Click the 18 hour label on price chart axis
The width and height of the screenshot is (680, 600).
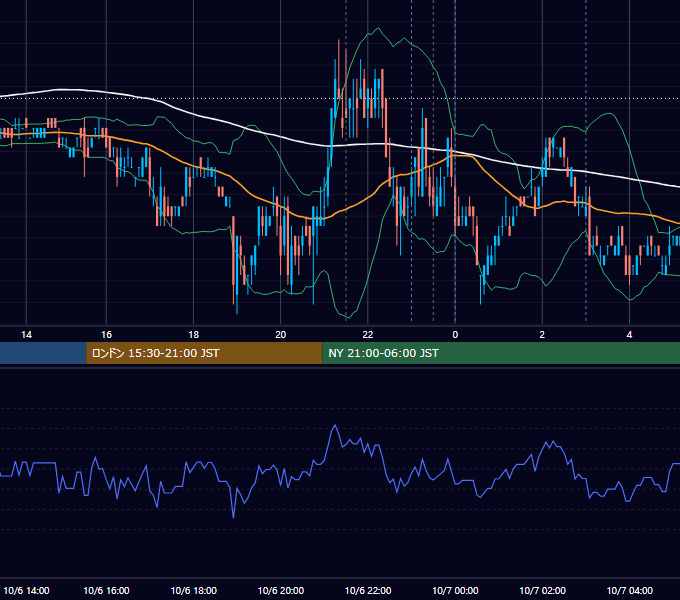tap(193, 335)
